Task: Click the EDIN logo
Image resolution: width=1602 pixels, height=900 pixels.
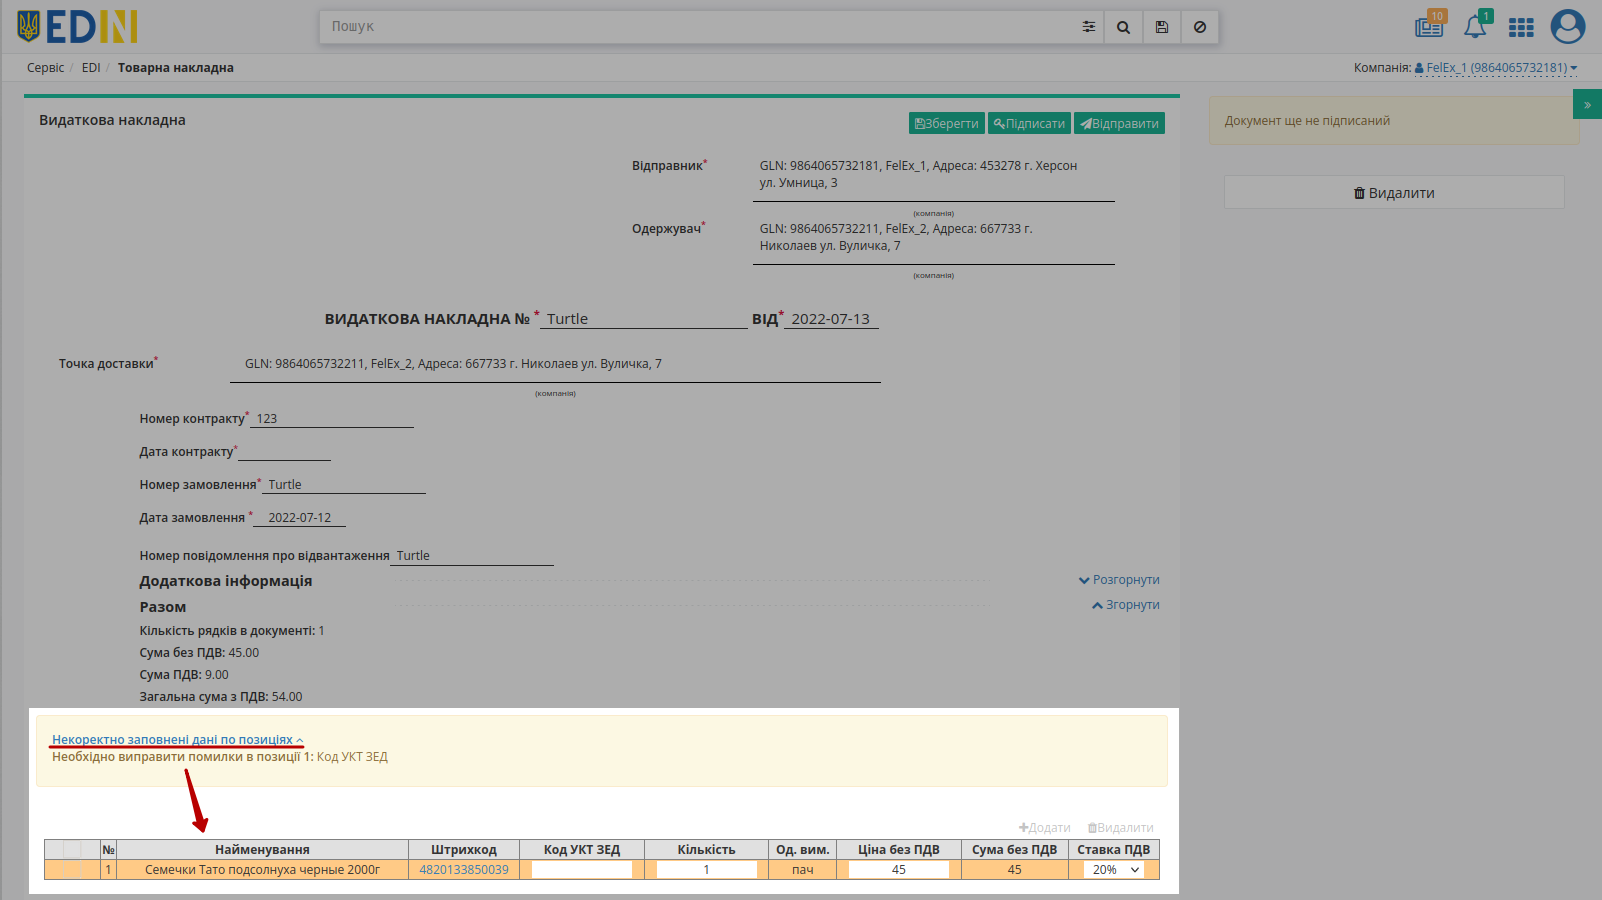Action: [77, 27]
